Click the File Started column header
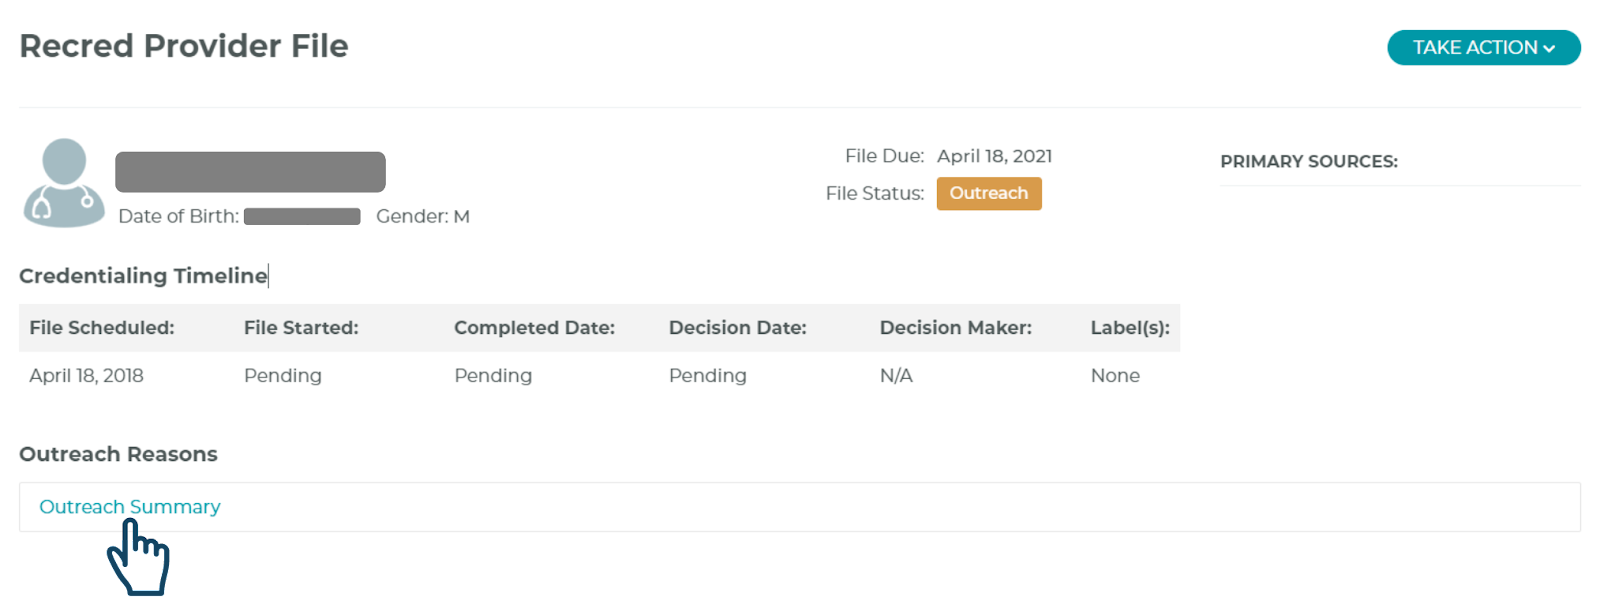 pos(300,328)
